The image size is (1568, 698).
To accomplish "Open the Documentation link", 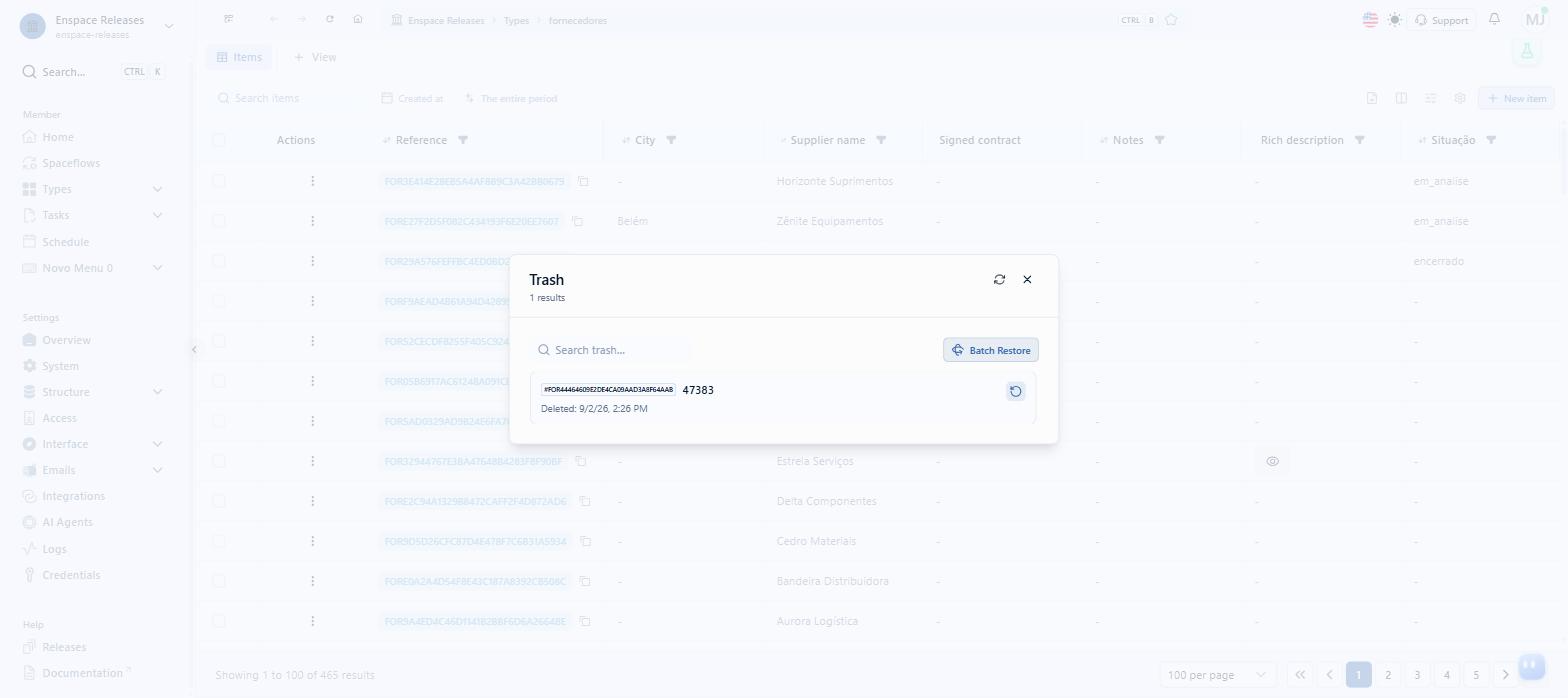I will coord(82,673).
